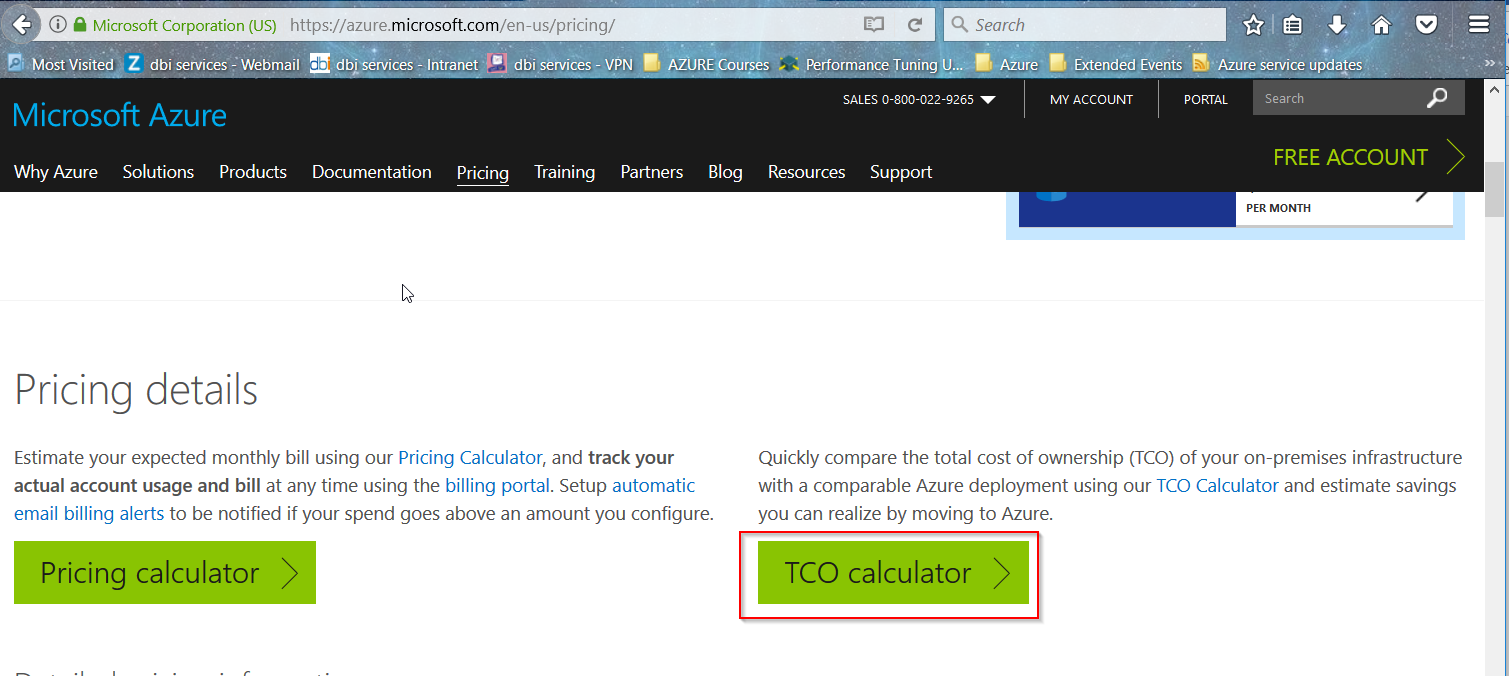Follow automatic email billing alerts link
This screenshot has width=1509, height=676.
pyautogui.click(x=354, y=500)
